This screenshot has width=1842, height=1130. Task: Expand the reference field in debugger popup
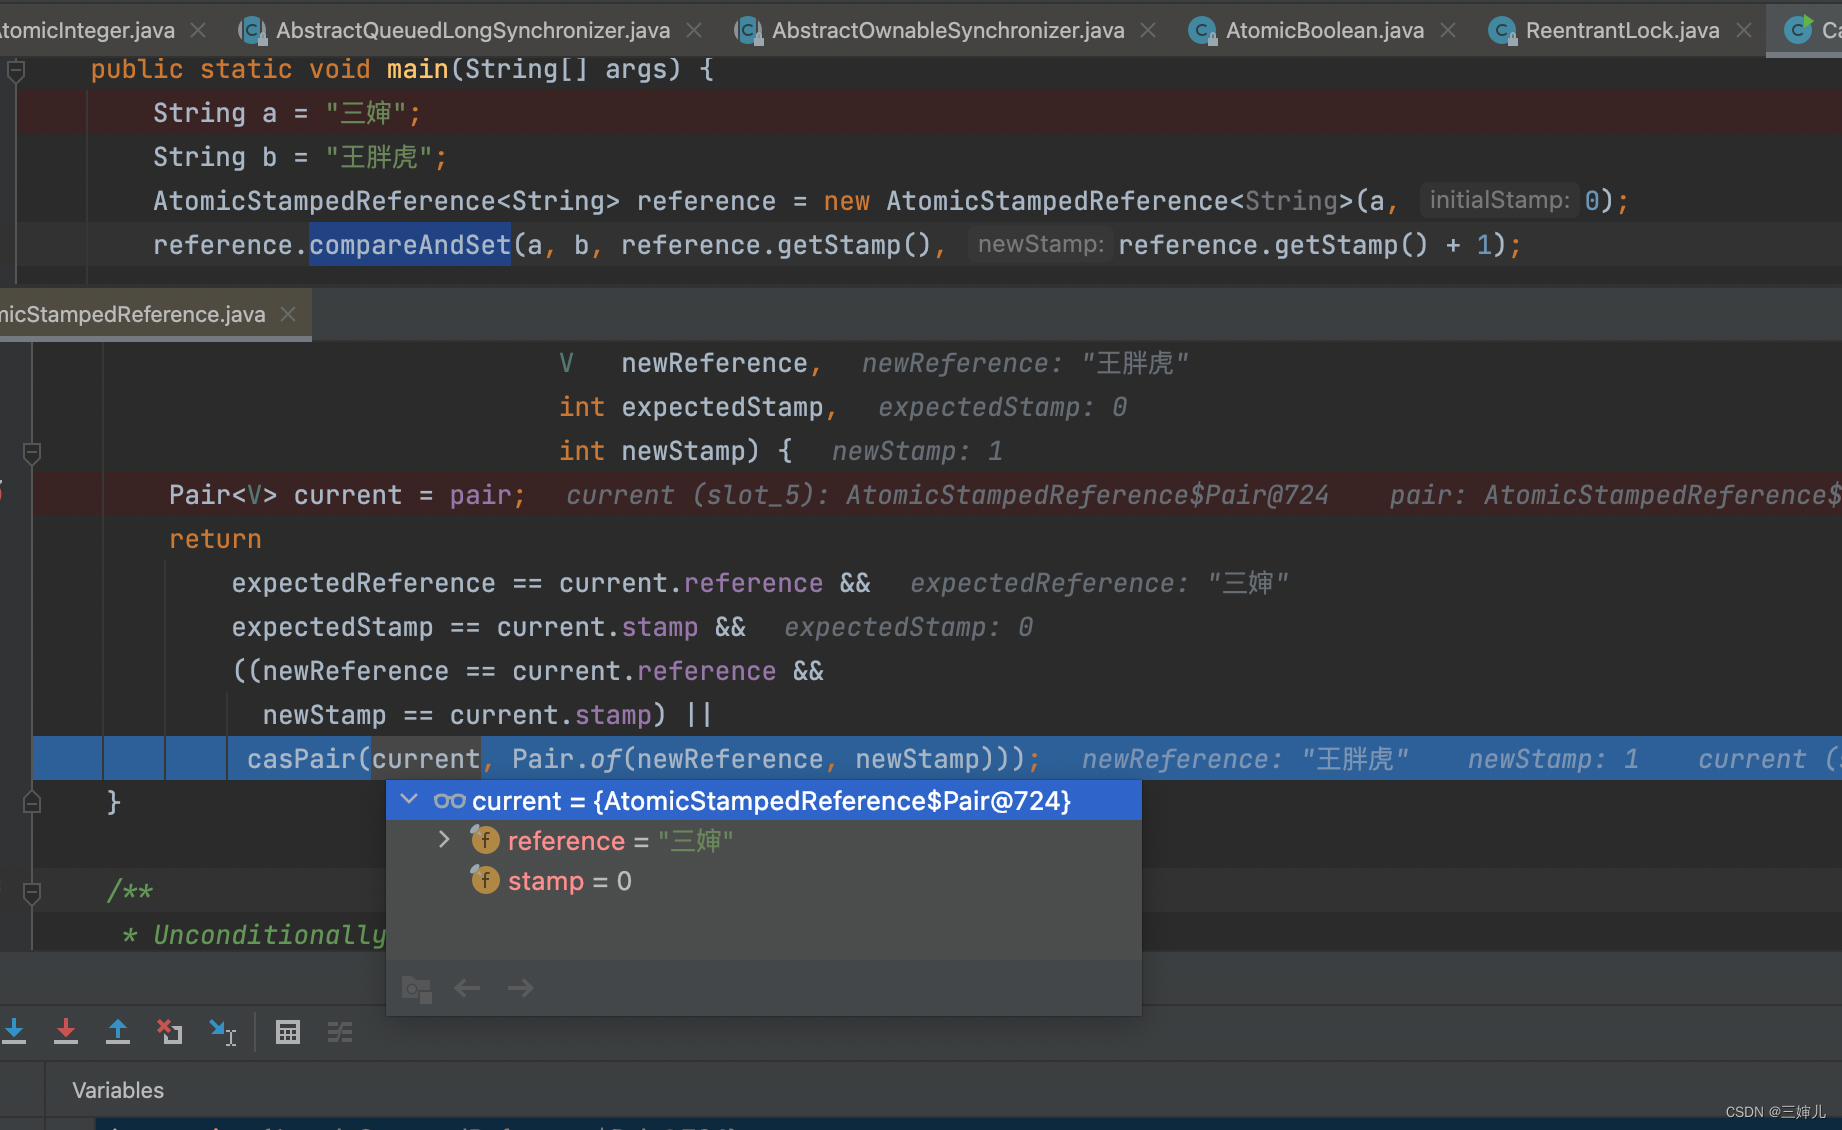444,840
